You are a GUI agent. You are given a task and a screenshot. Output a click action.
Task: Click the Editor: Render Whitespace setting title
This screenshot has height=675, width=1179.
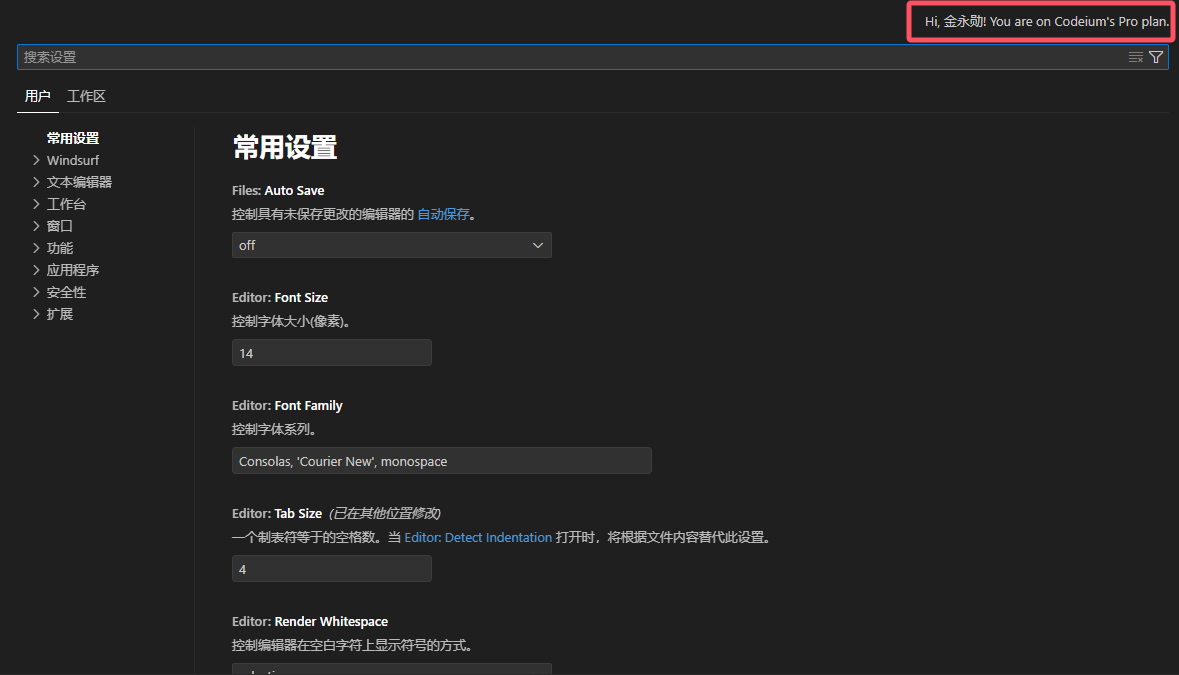[310, 622]
